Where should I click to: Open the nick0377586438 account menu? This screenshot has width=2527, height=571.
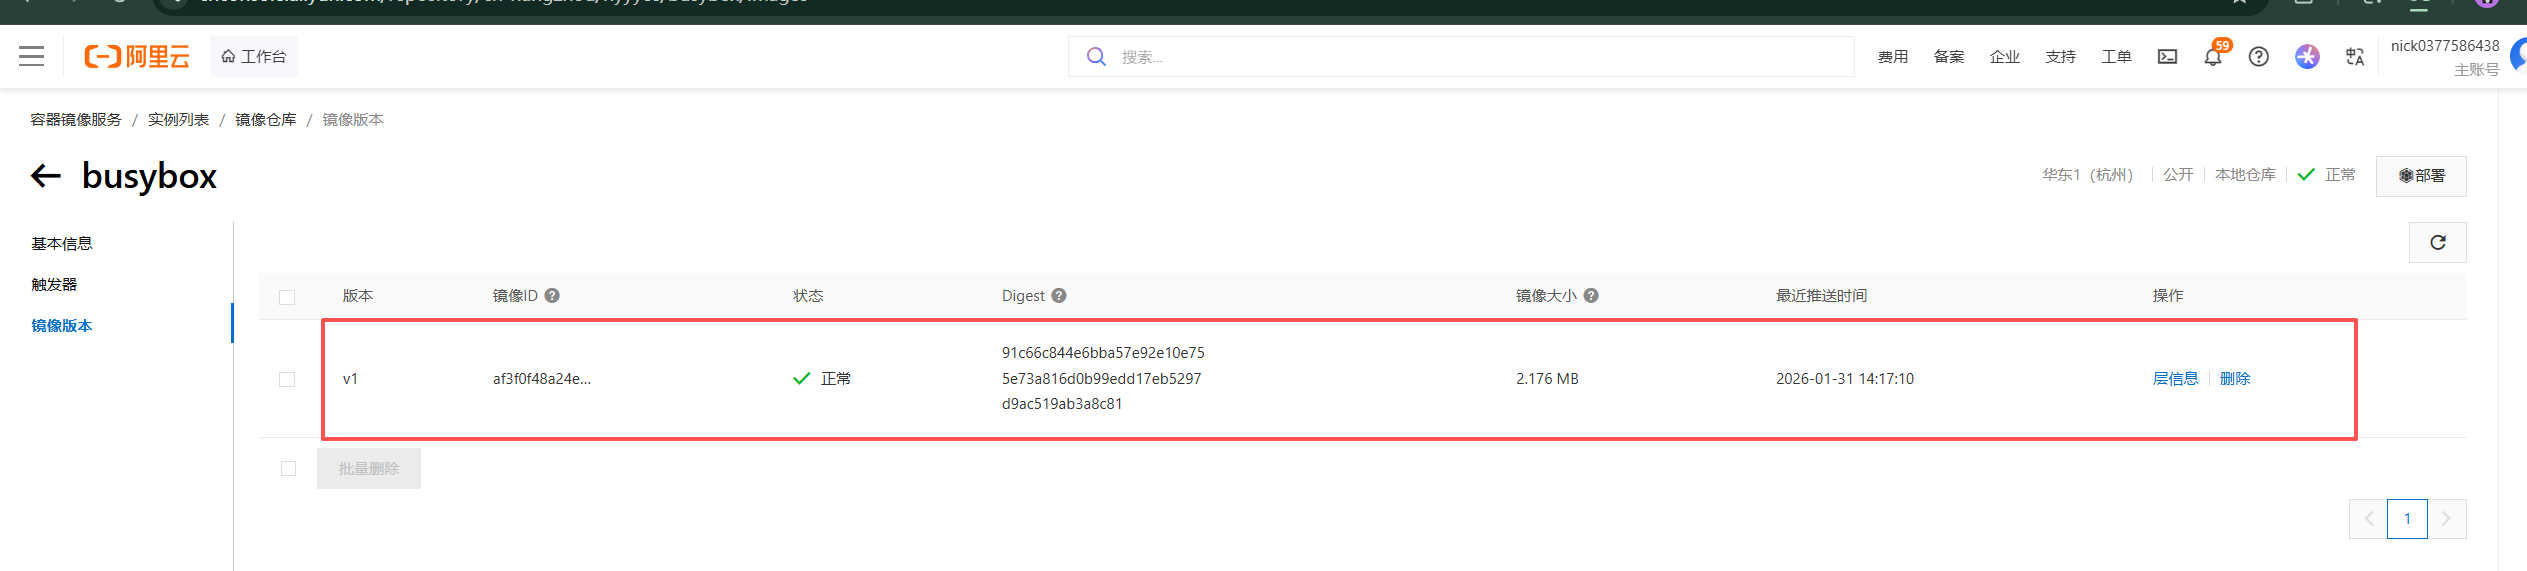pyautogui.click(x=2445, y=57)
